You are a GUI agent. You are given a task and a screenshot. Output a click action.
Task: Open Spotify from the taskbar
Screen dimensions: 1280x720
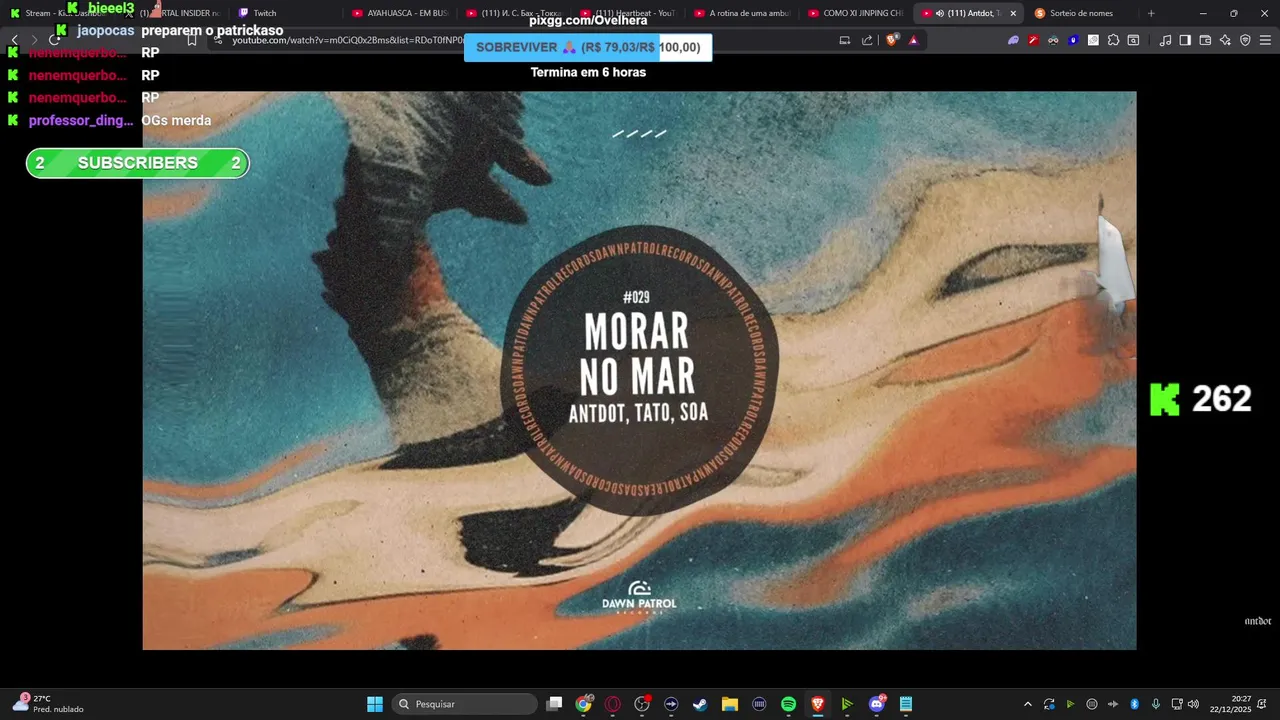788,704
